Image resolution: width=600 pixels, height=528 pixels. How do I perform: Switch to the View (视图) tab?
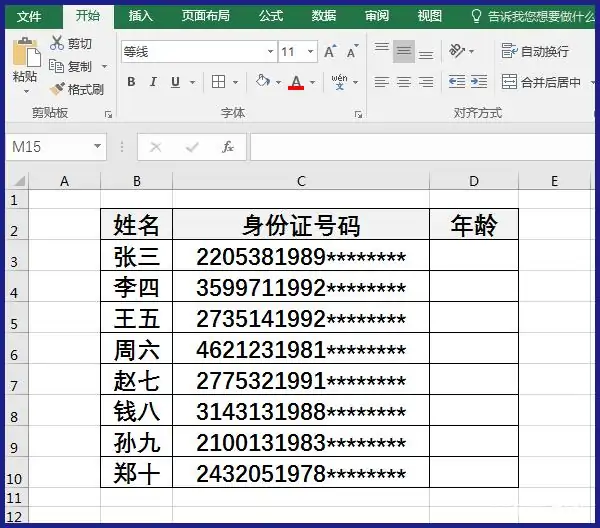(x=429, y=16)
